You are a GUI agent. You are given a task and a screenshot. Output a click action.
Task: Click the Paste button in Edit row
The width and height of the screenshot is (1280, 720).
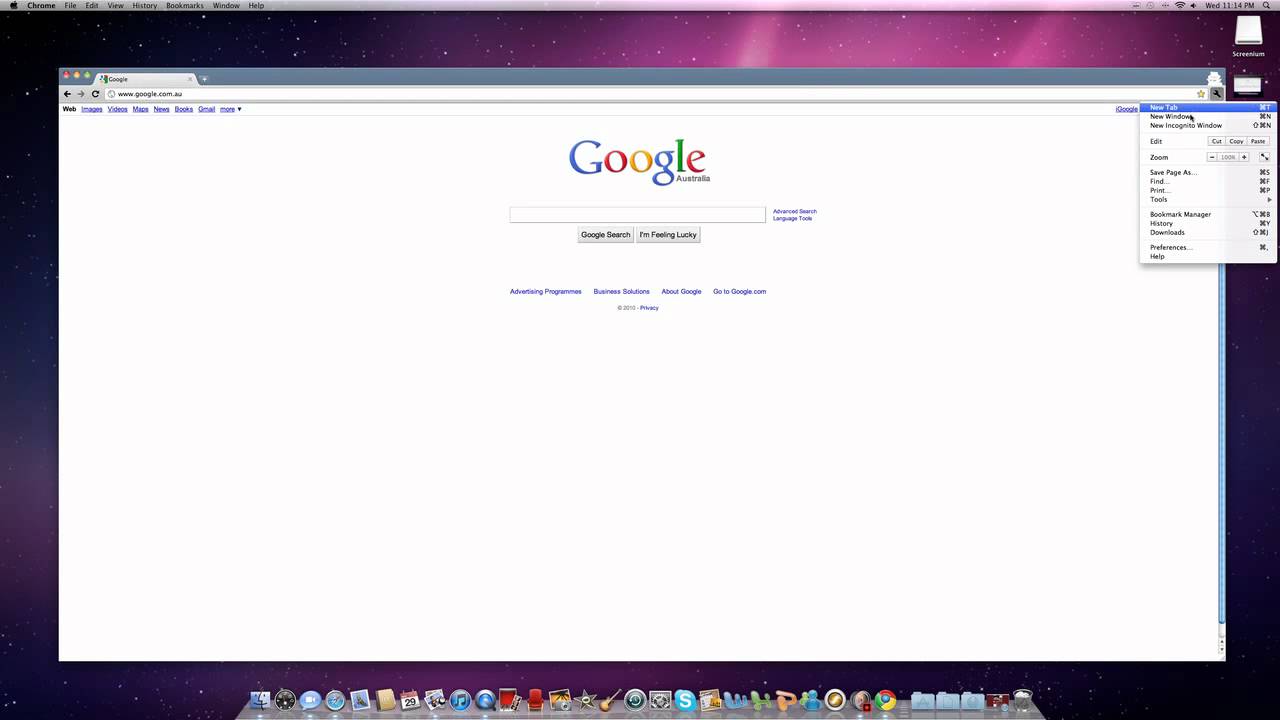1258,141
